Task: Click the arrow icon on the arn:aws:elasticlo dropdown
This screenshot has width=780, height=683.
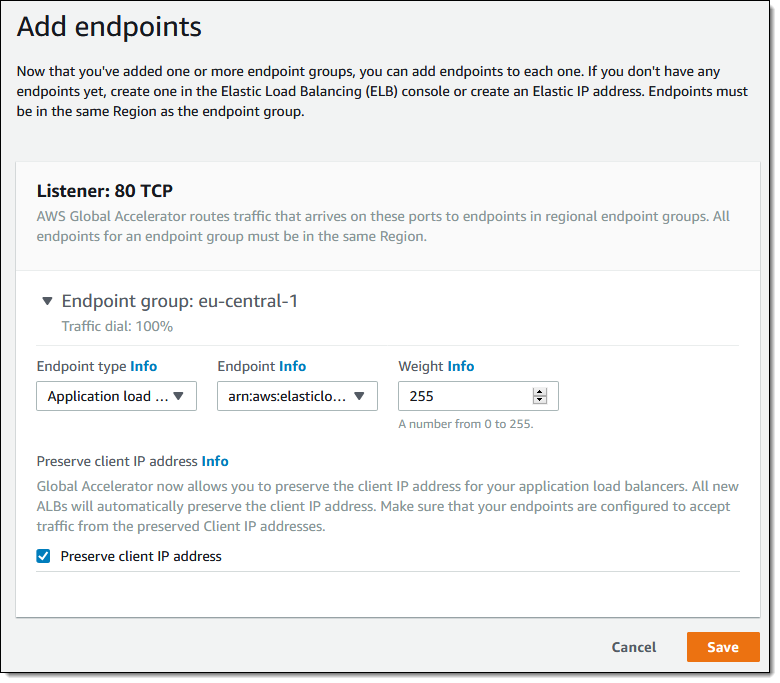Action: pyautogui.click(x=359, y=396)
